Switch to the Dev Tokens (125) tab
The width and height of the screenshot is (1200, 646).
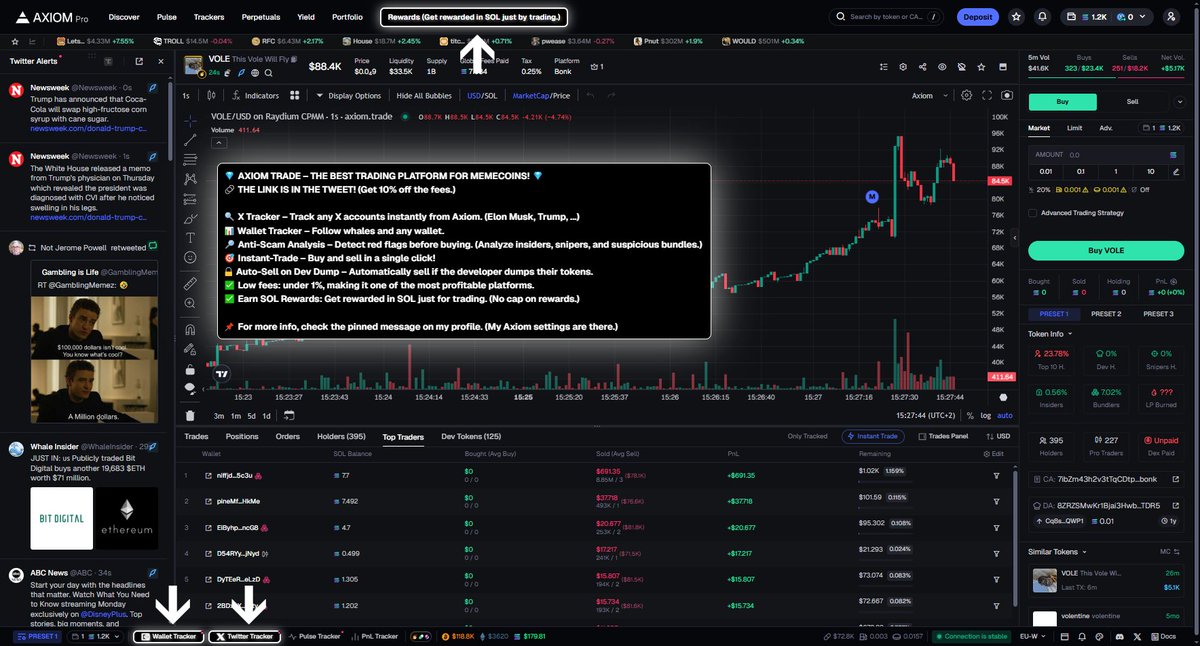click(471, 436)
